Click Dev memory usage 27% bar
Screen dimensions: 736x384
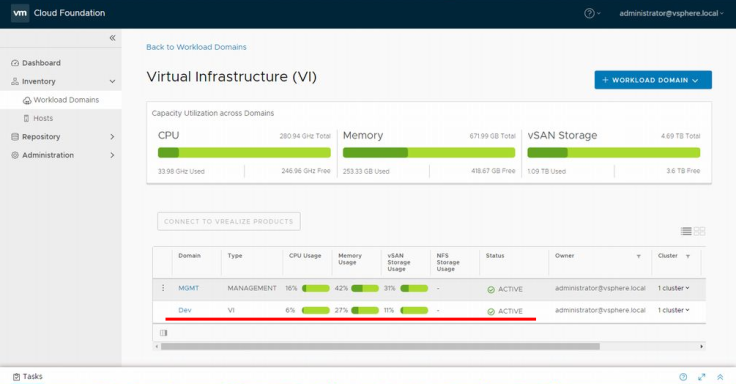tap(365, 310)
